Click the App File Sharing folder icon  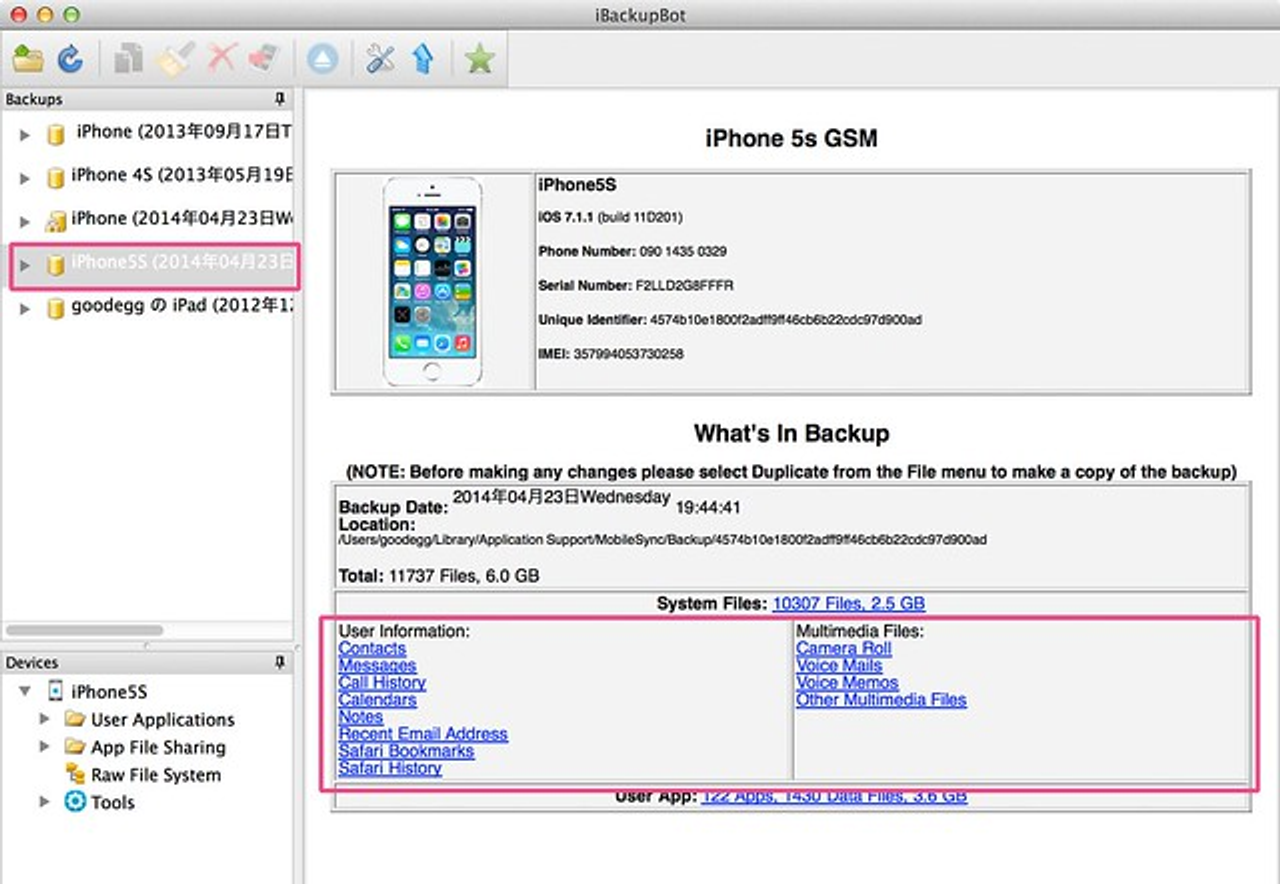point(74,746)
